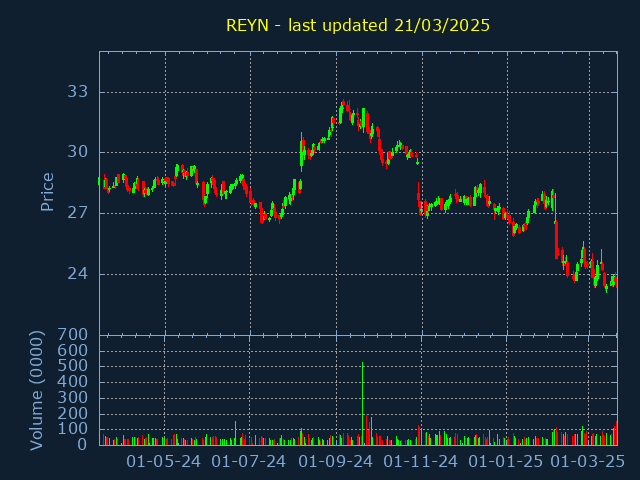Click the date label 01-01-25
Viewport: 640px width, 480px height.
(x=506, y=462)
